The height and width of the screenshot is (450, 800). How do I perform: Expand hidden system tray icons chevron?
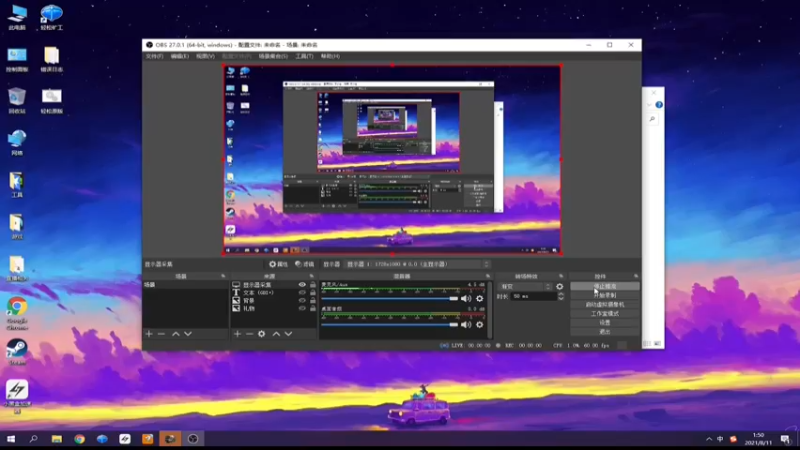tap(709, 439)
